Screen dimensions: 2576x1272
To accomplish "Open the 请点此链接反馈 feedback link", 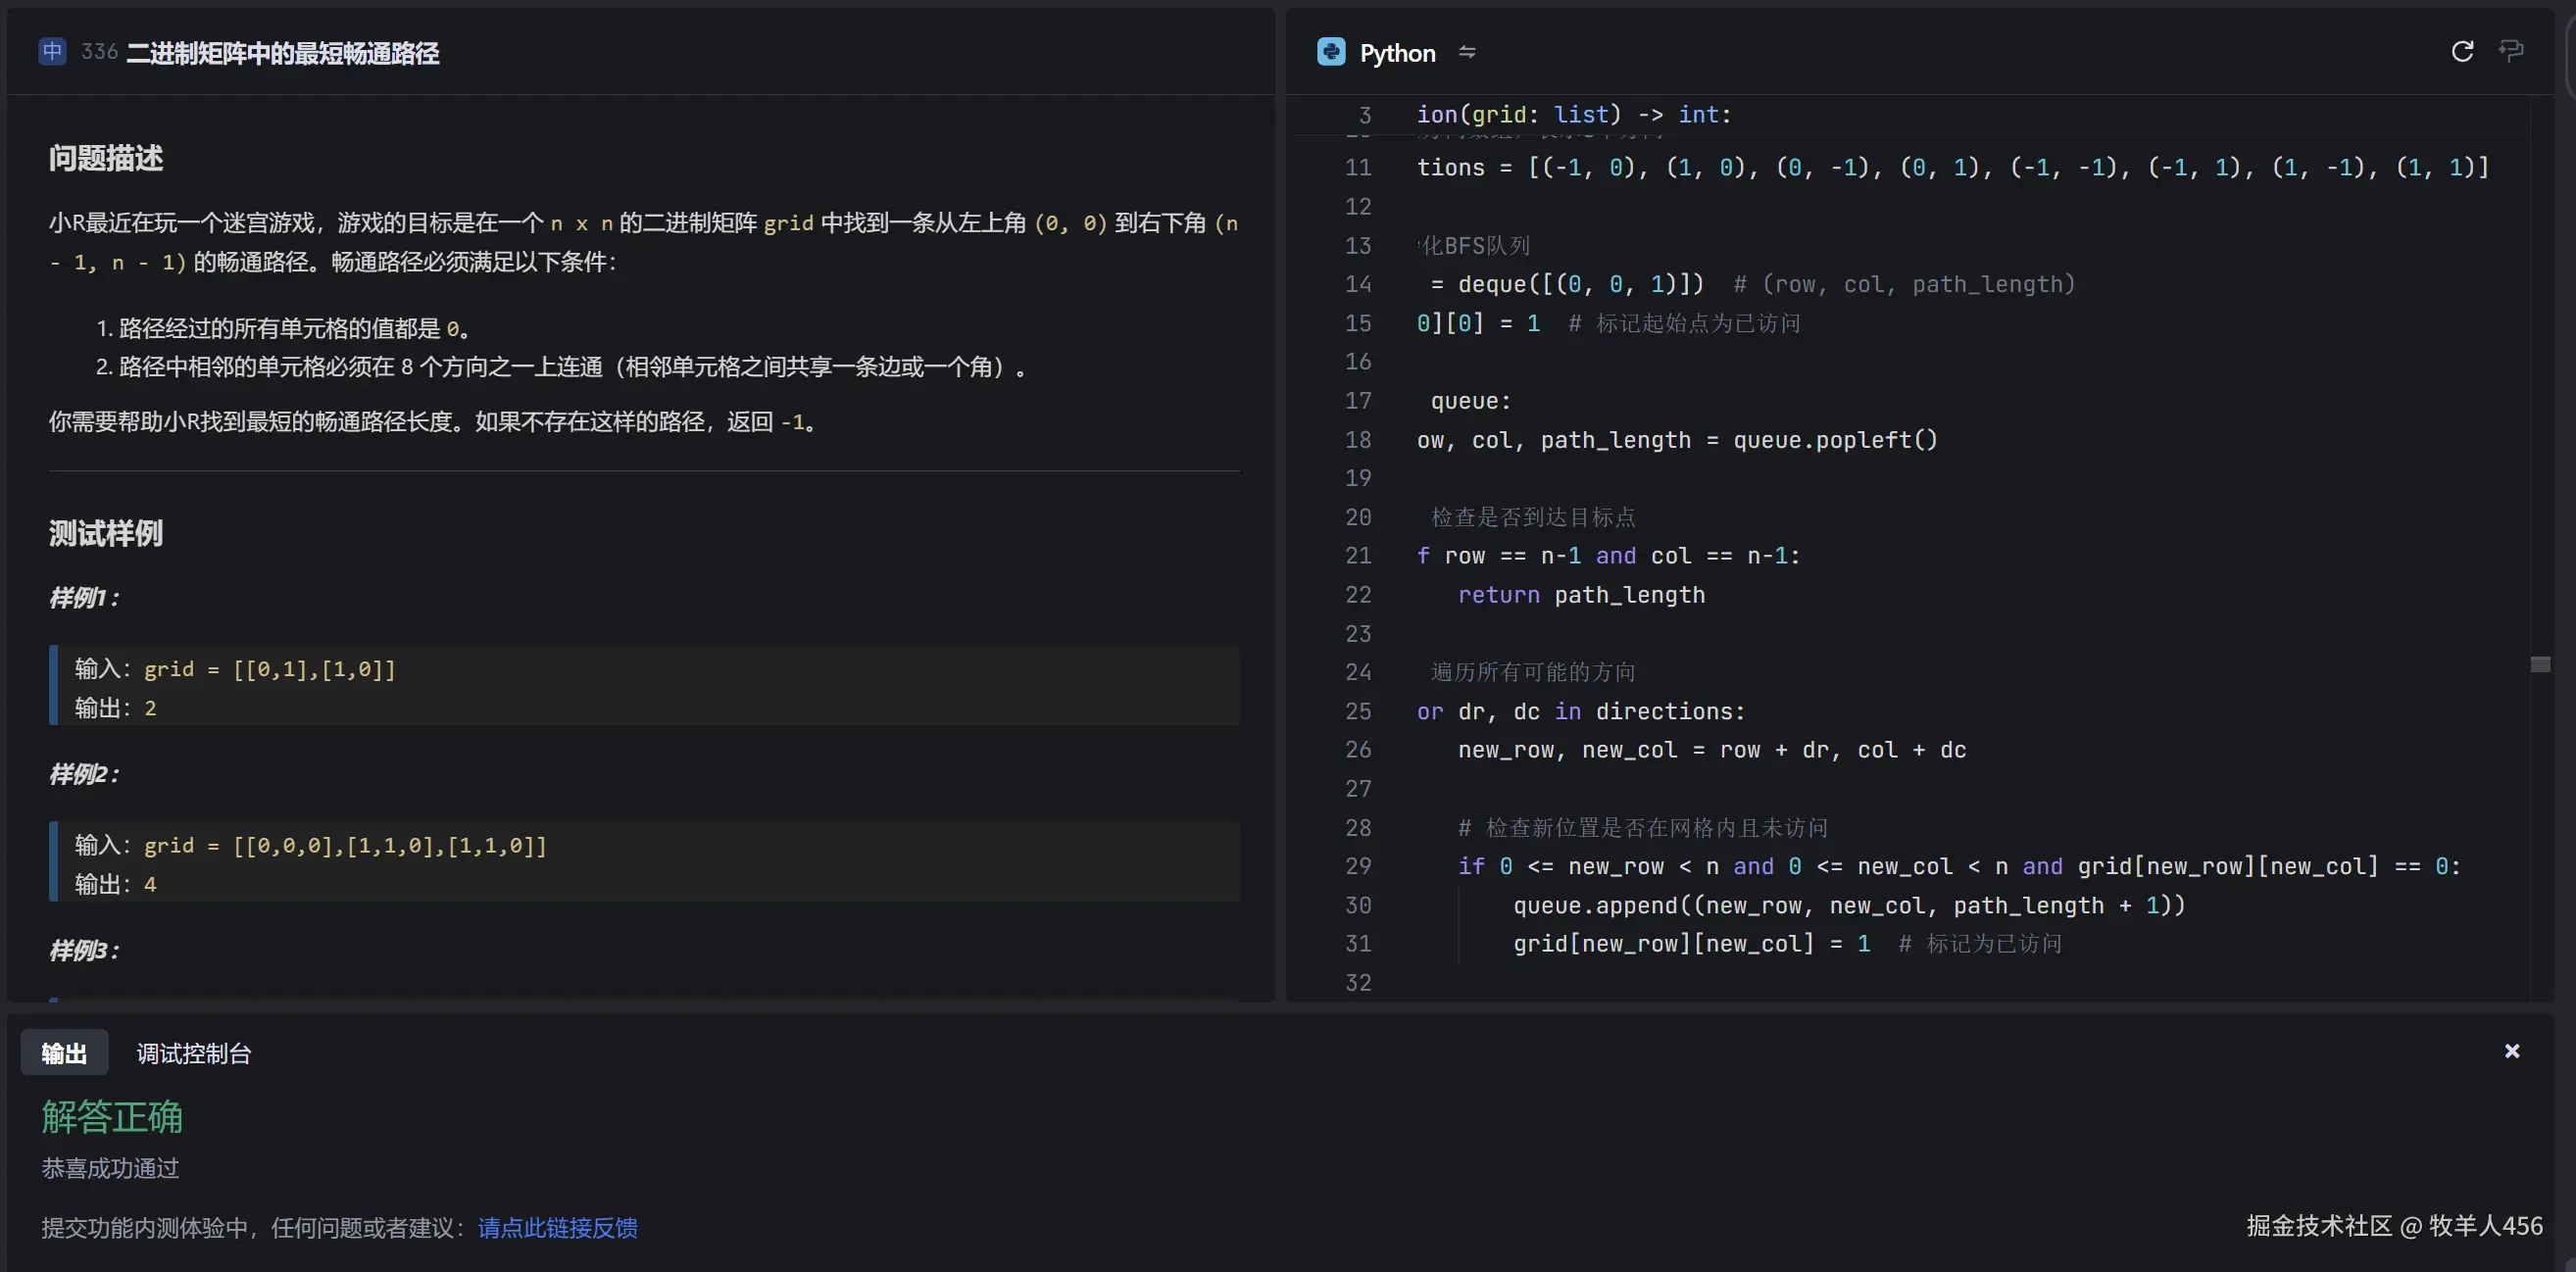I will 557,1227.
